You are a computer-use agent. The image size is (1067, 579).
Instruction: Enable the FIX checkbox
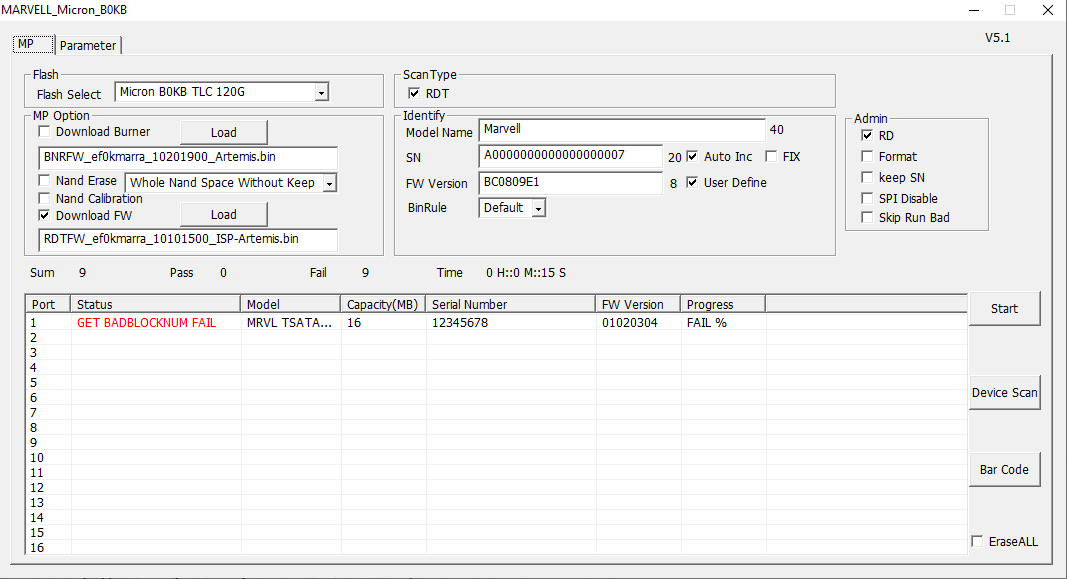pos(771,156)
